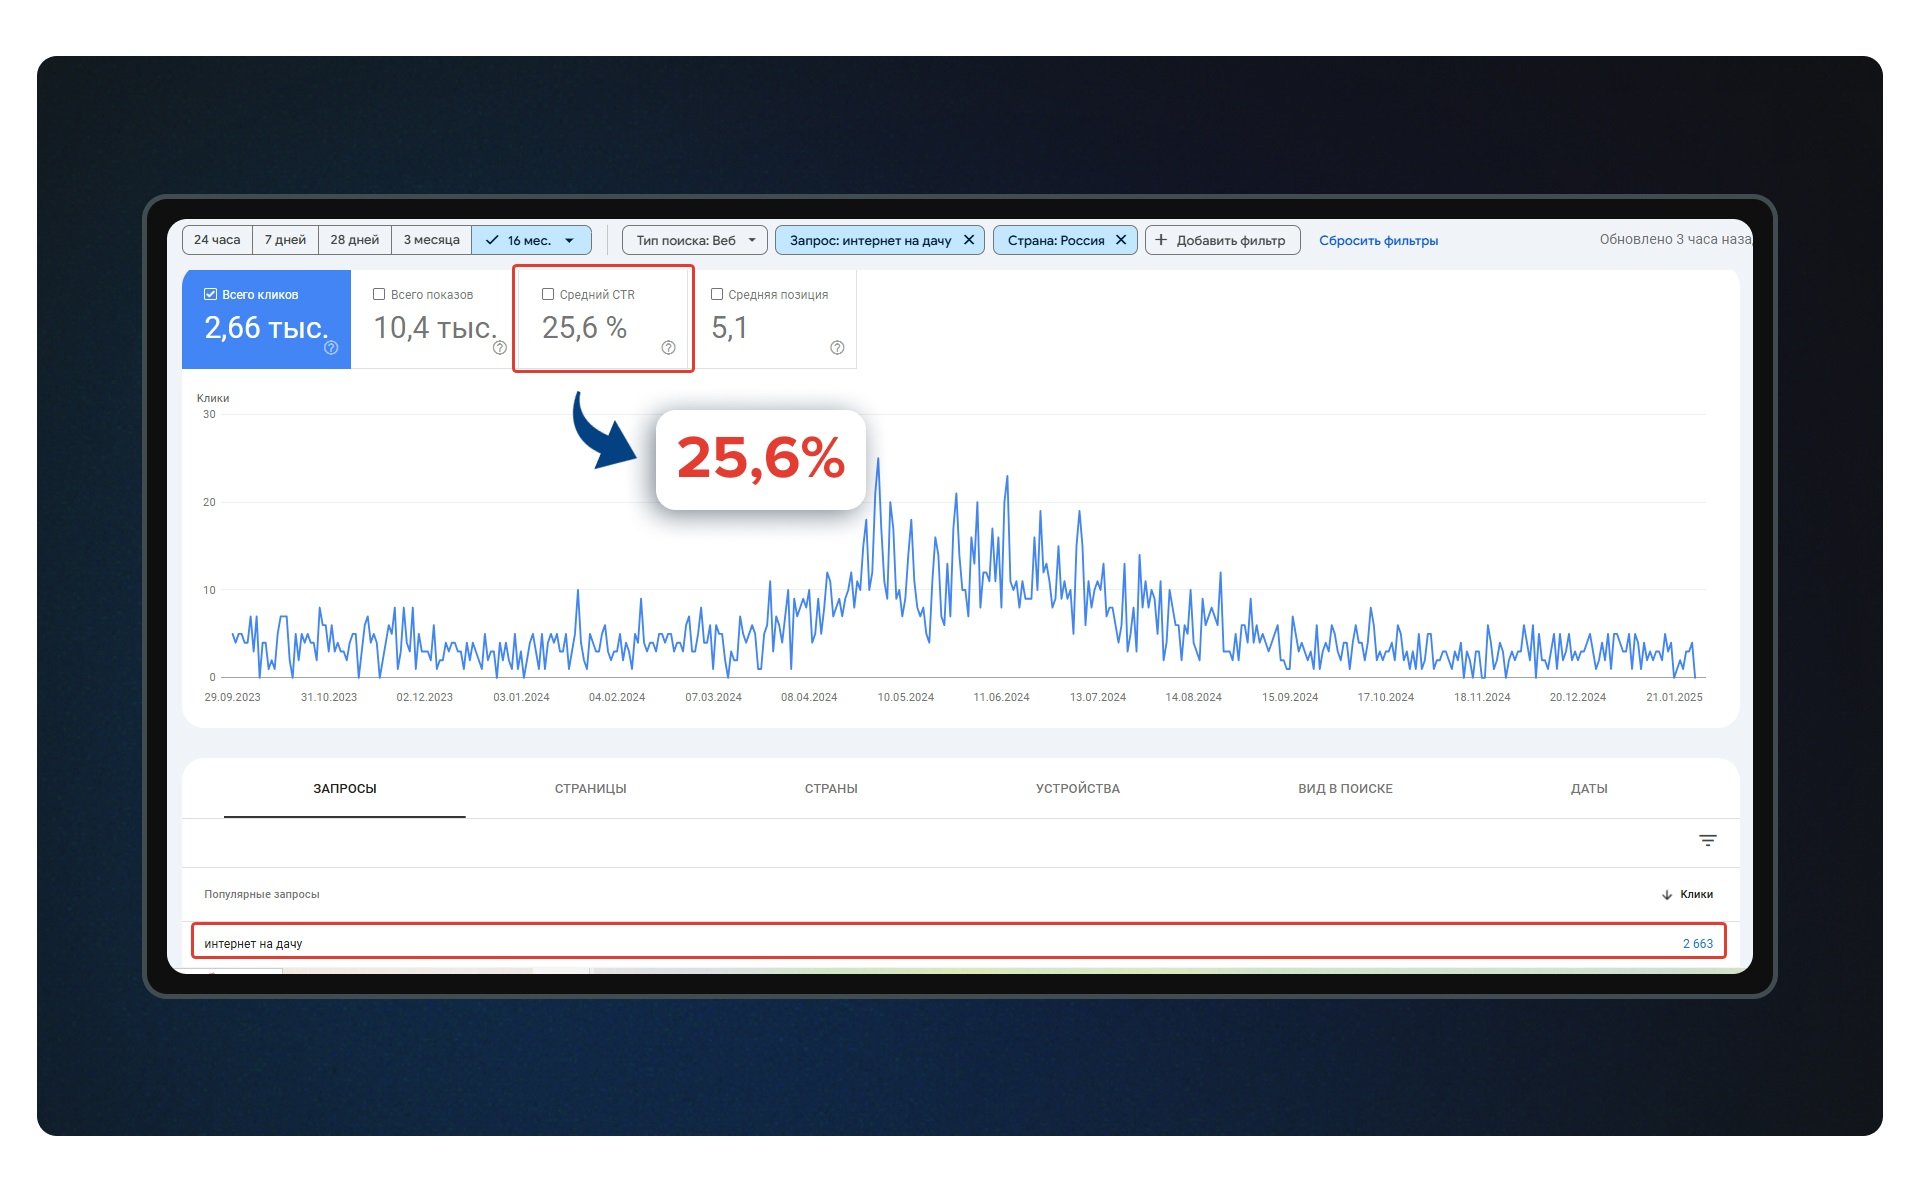Open the Тип поиска: Веб dropdown
This screenshot has width=1920, height=1192.
(x=694, y=240)
